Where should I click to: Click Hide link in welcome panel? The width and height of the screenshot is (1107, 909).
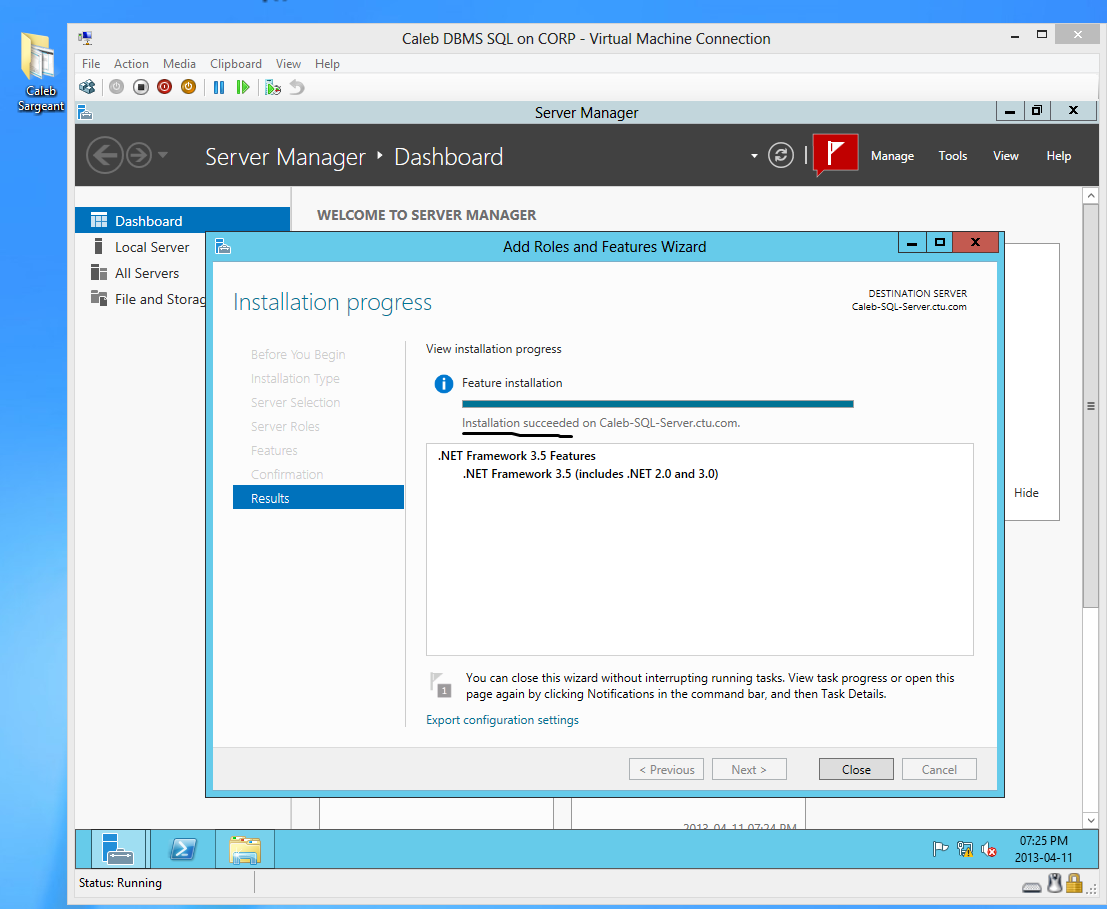click(x=1026, y=493)
